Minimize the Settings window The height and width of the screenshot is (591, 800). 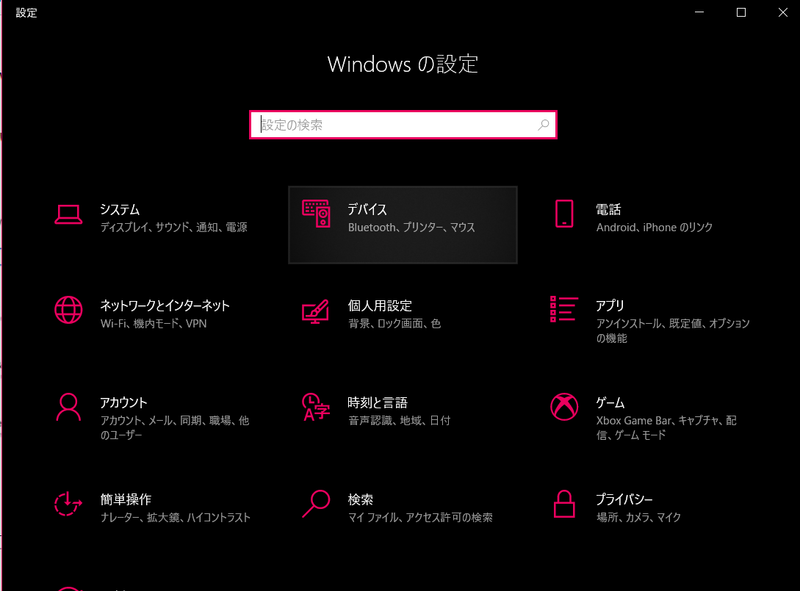[x=697, y=13]
